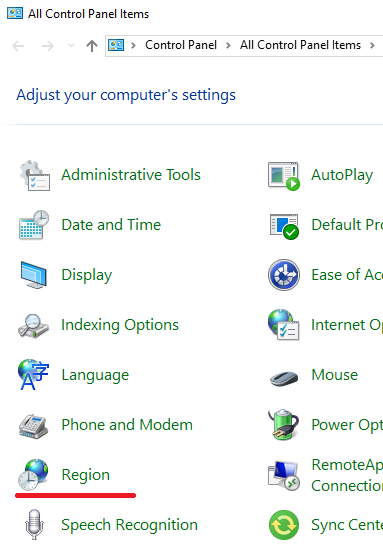383x548 pixels.
Task: Open the Default Programs icon
Action: [x=284, y=226]
